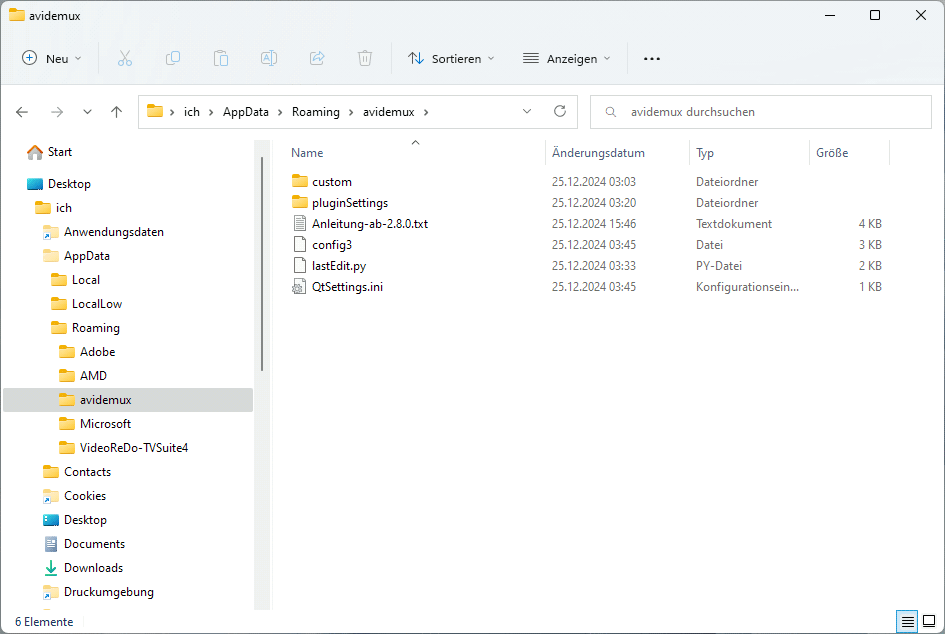Click the custom folder icon in file list
Image resolution: width=945 pixels, height=634 pixels.
300,181
